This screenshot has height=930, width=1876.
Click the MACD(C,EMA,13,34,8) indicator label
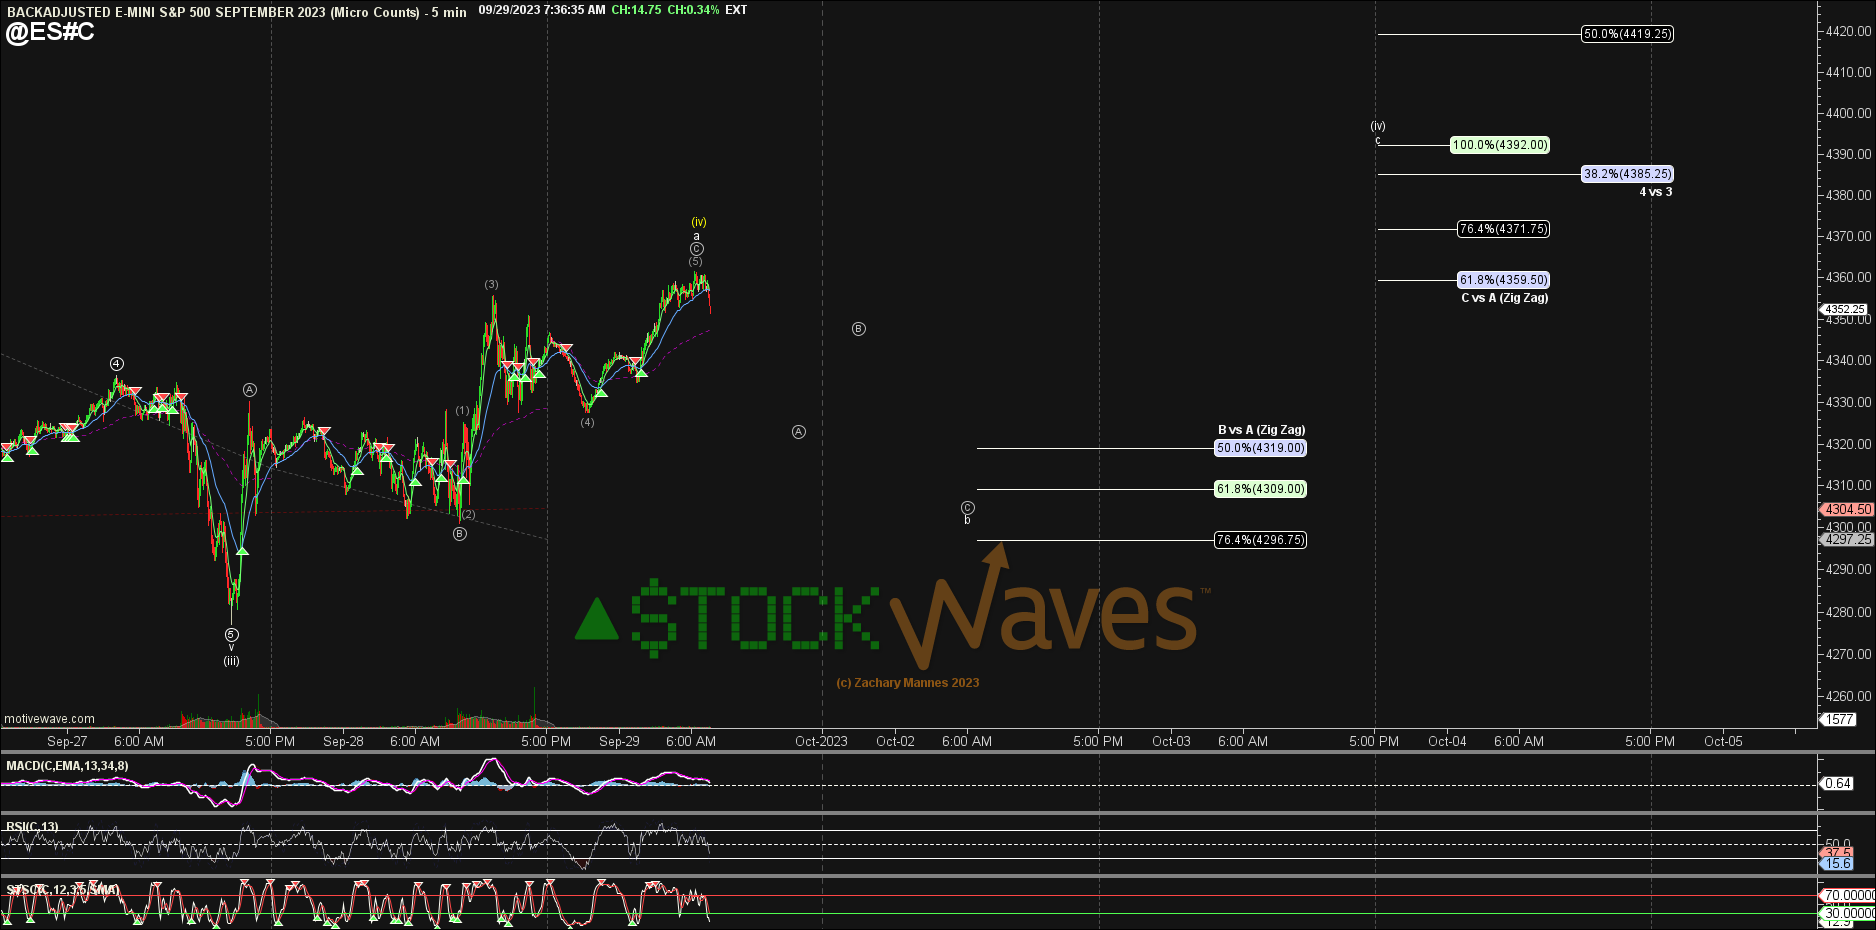tap(67, 766)
